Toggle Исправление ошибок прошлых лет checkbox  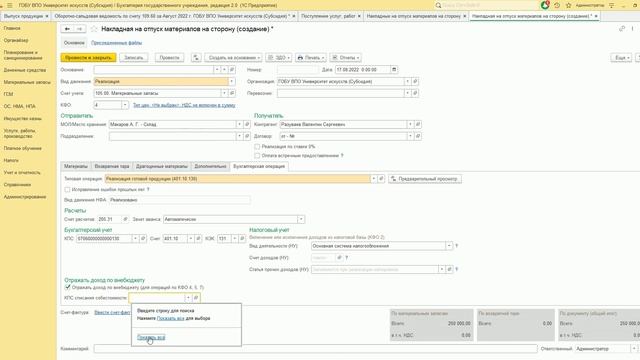(67, 189)
